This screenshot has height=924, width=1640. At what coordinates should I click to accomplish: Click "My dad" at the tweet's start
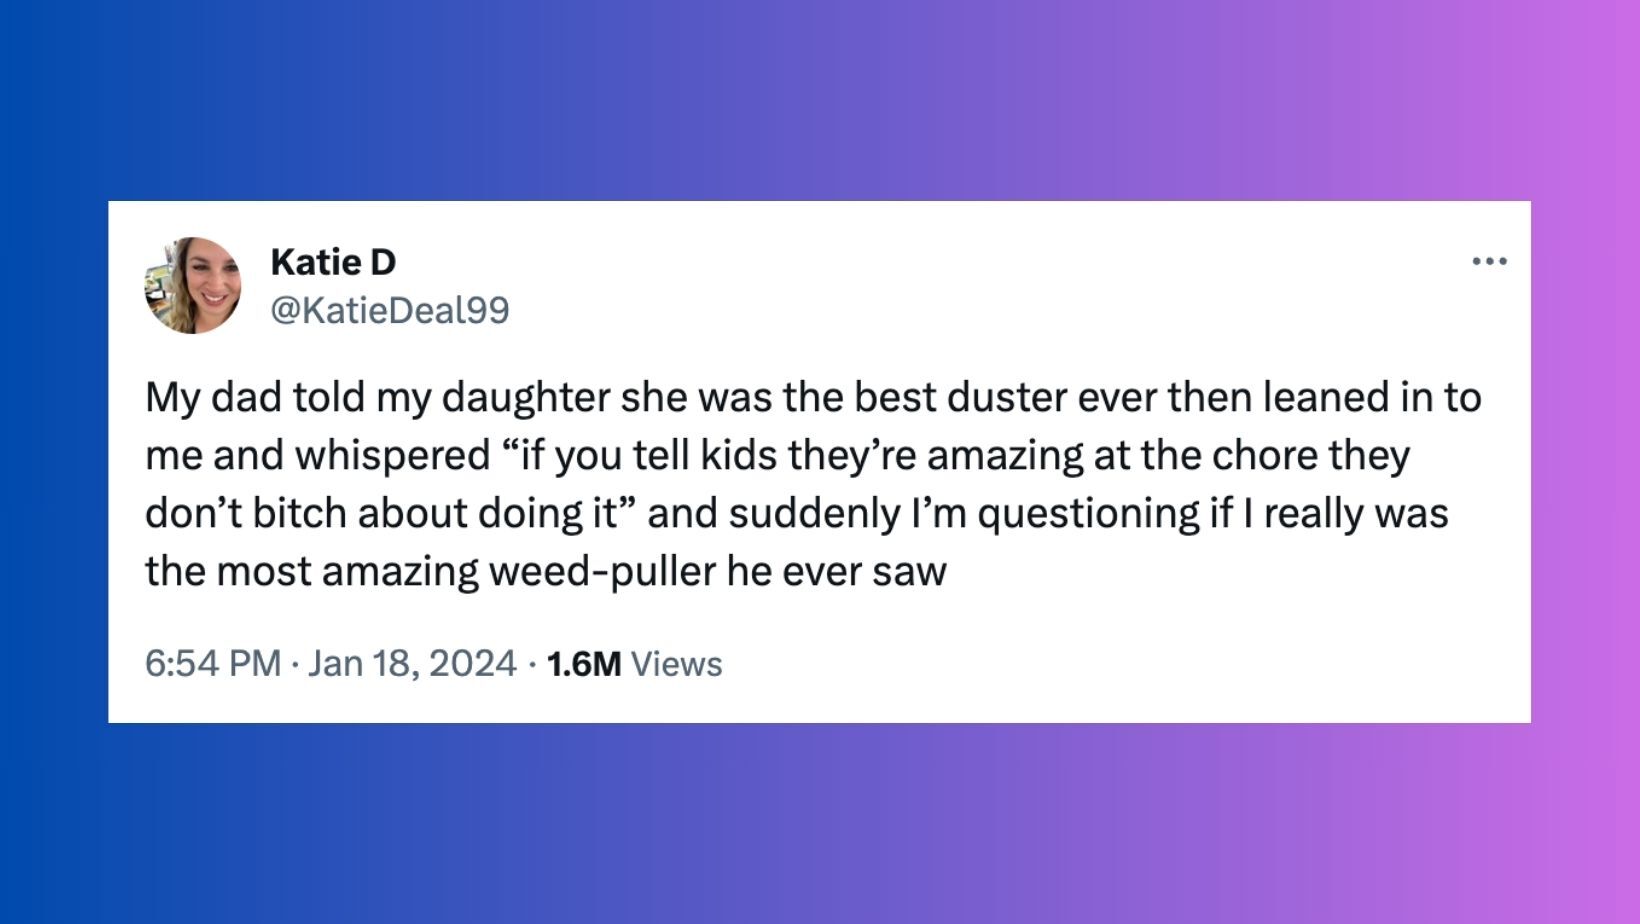pos(213,398)
